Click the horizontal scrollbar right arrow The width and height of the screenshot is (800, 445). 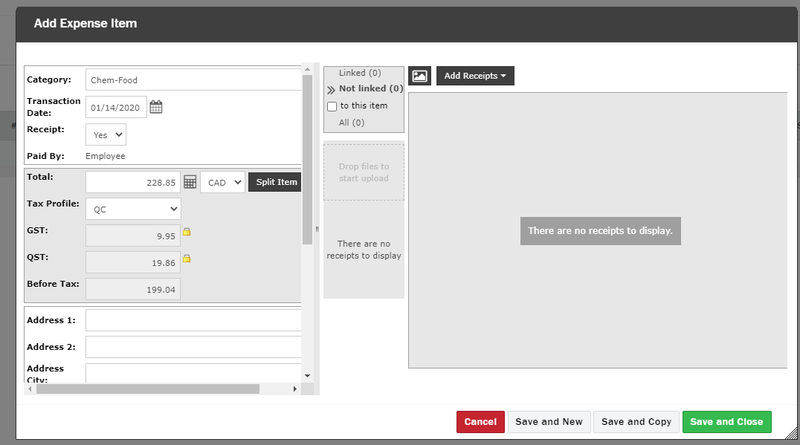[295, 389]
